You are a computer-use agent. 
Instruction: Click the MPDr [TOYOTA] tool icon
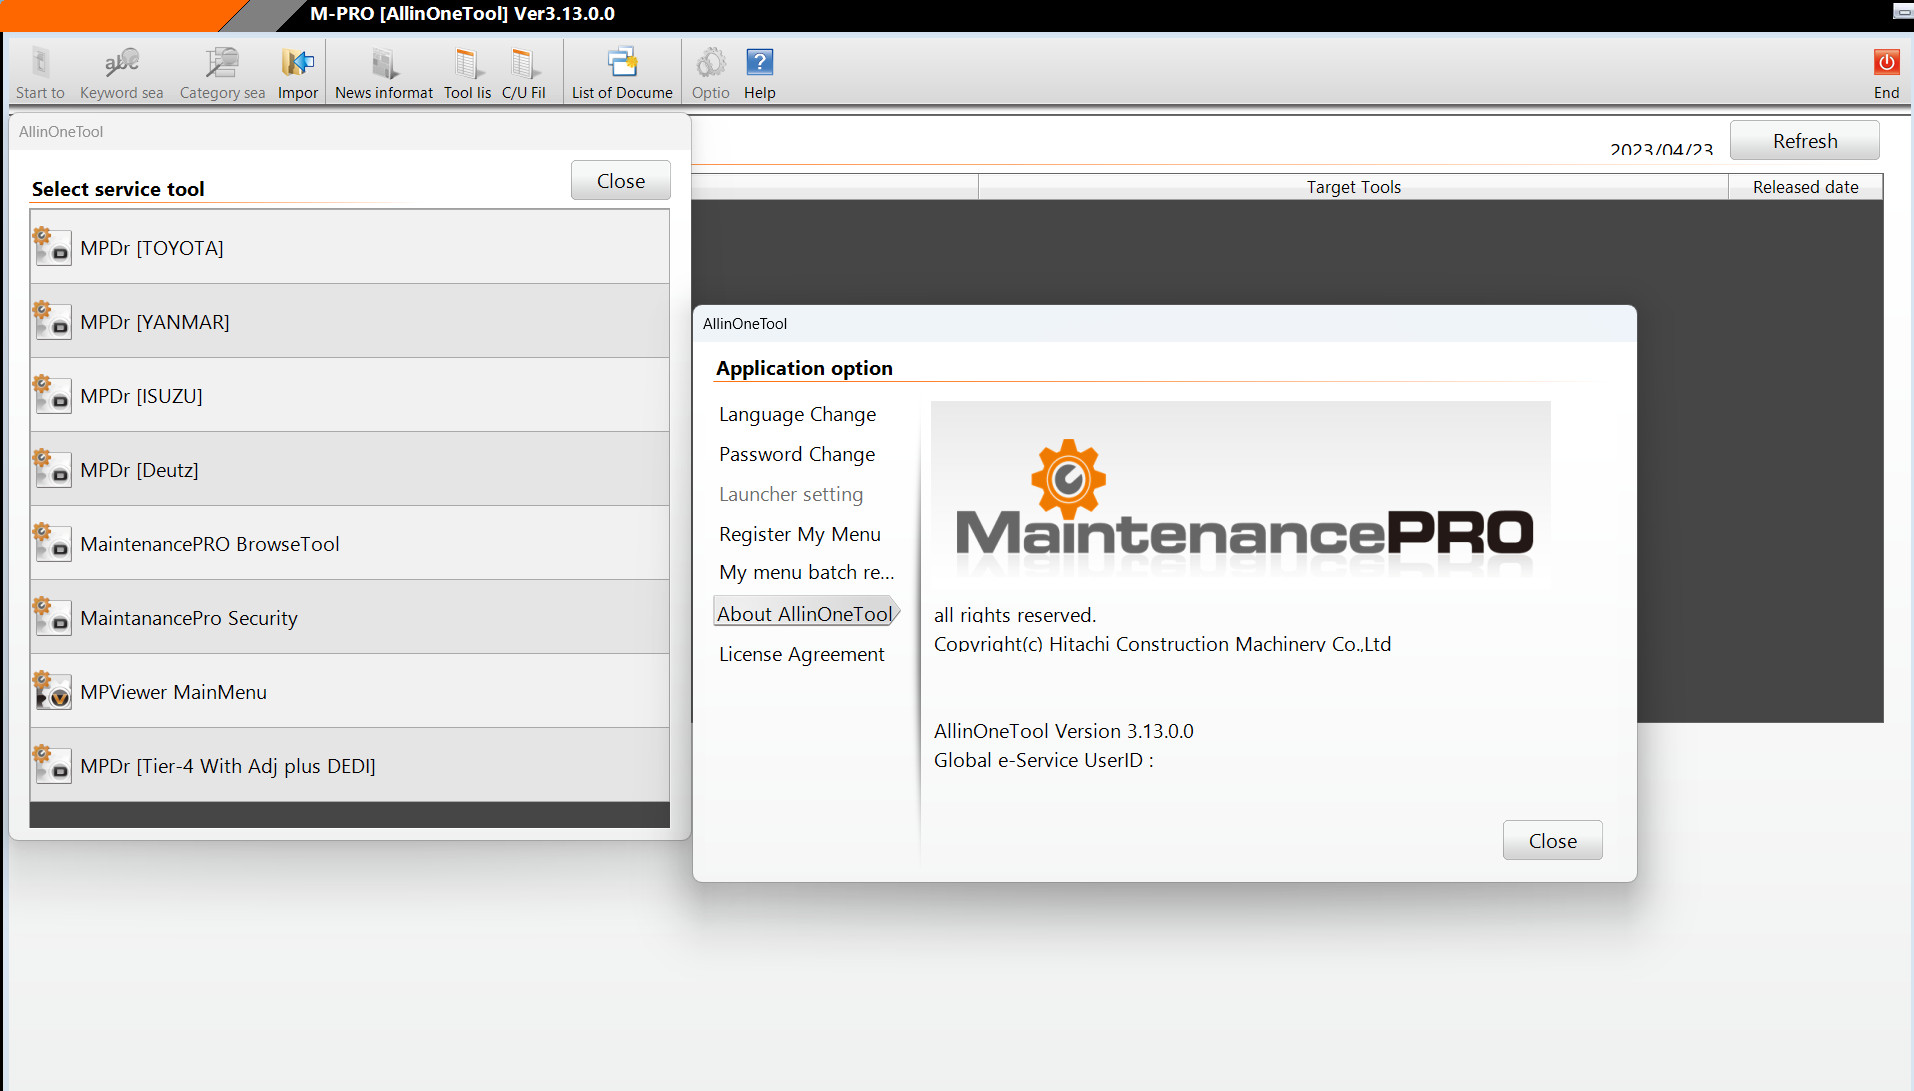pyautogui.click(x=51, y=247)
